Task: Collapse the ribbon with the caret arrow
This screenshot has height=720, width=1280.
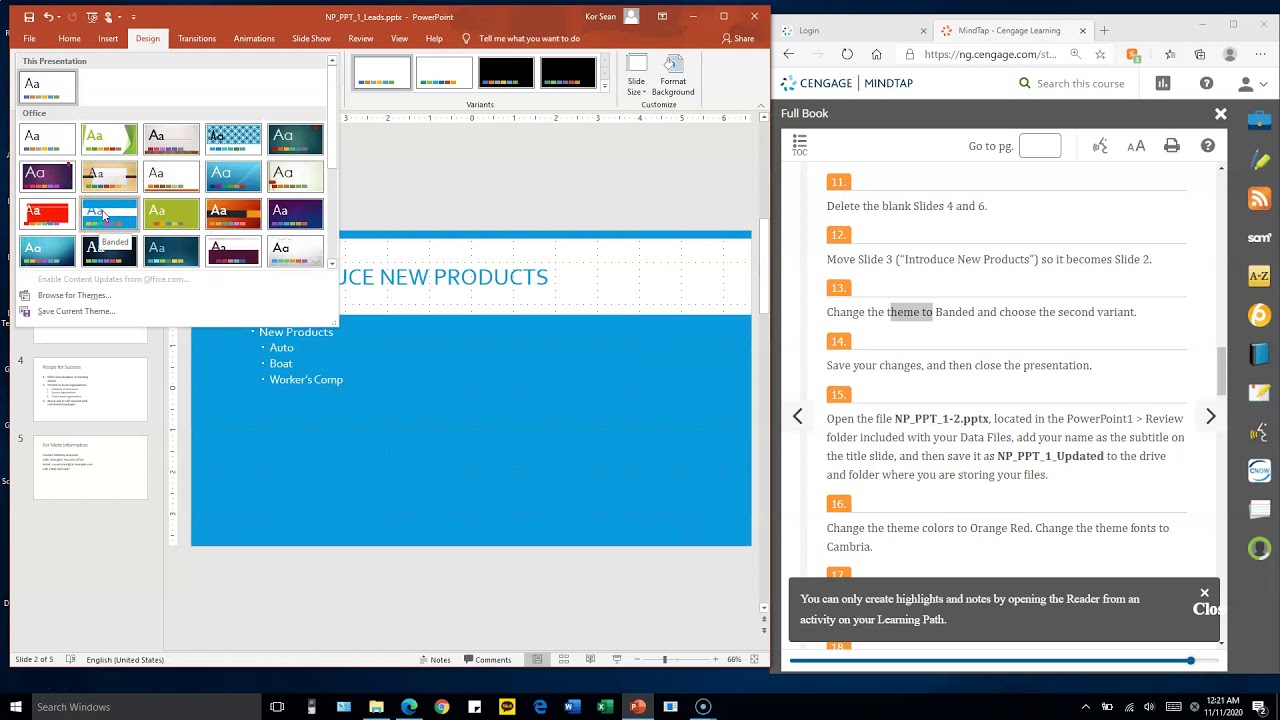Action: [760, 105]
